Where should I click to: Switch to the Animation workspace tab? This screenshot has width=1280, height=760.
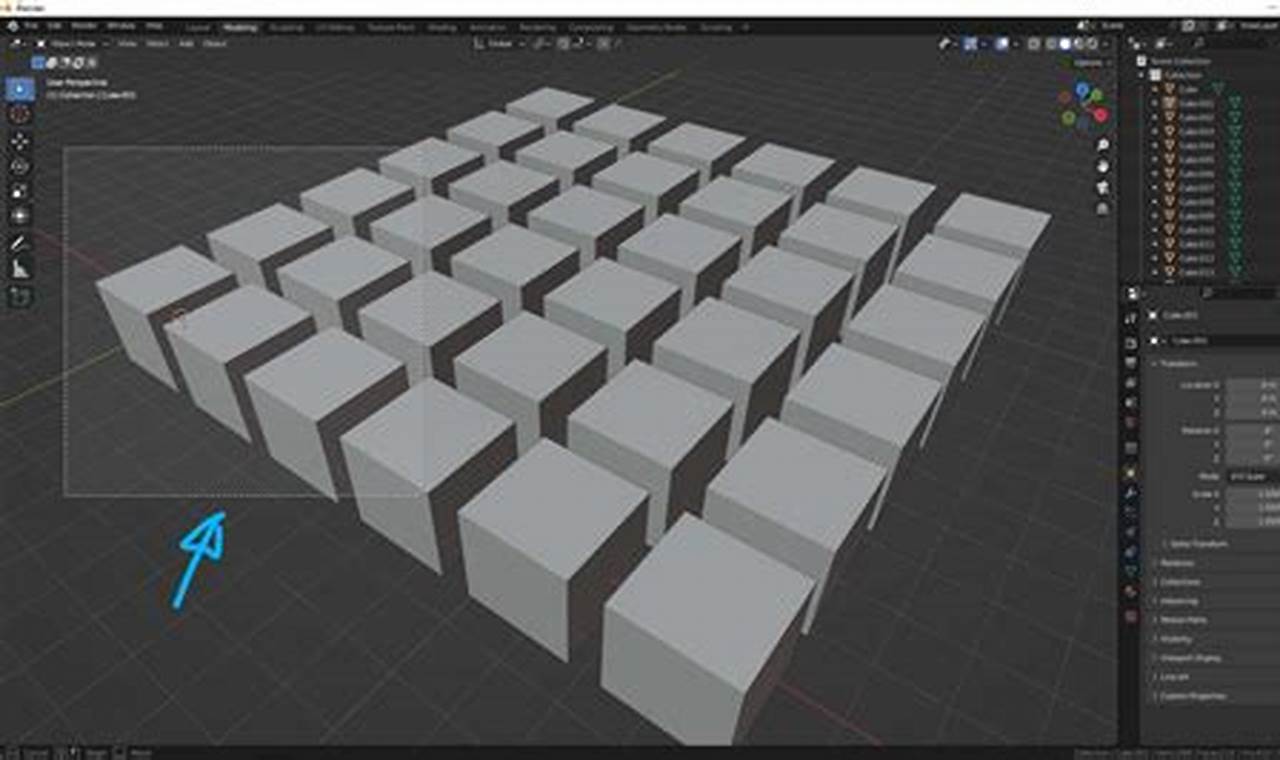(486, 28)
